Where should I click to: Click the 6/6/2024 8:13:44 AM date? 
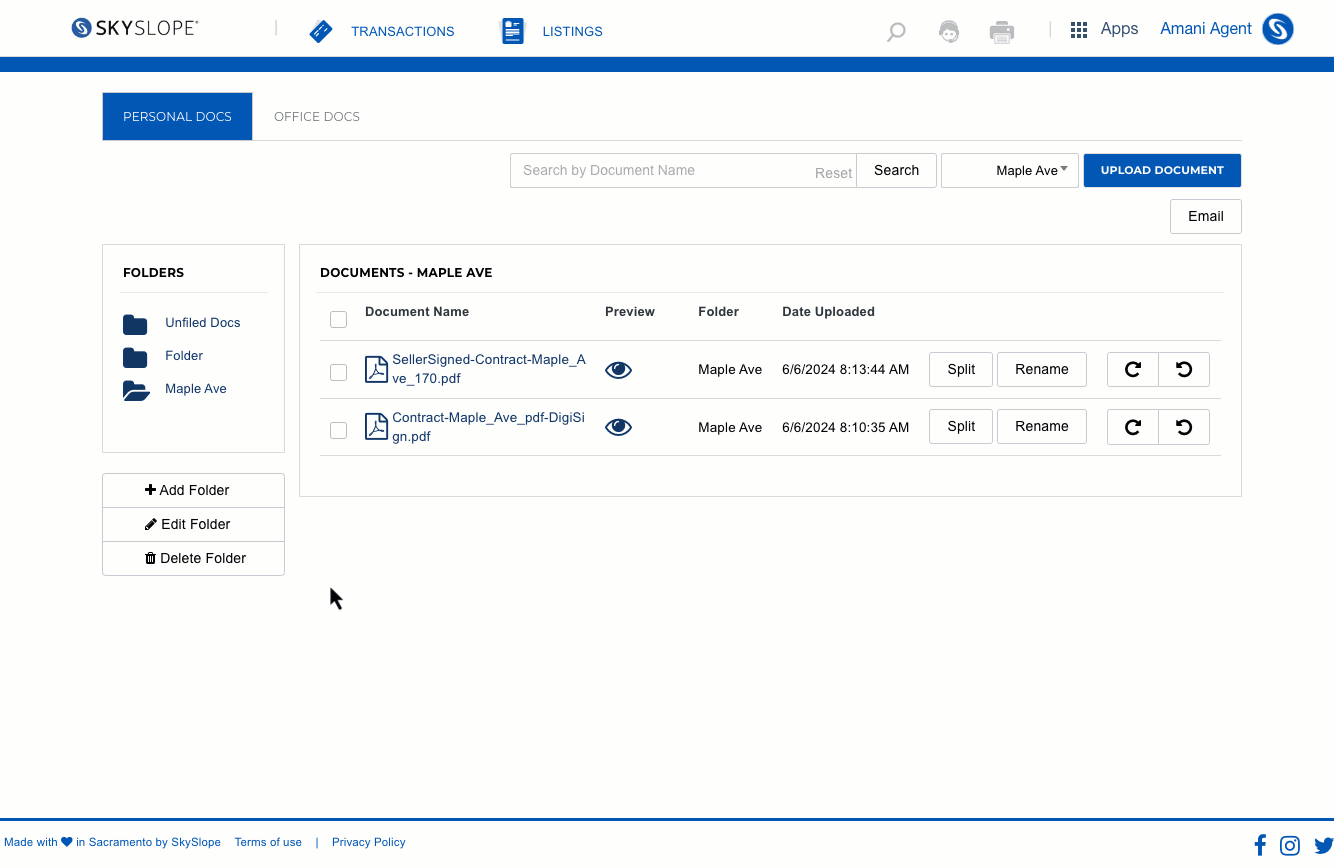coord(846,370)
